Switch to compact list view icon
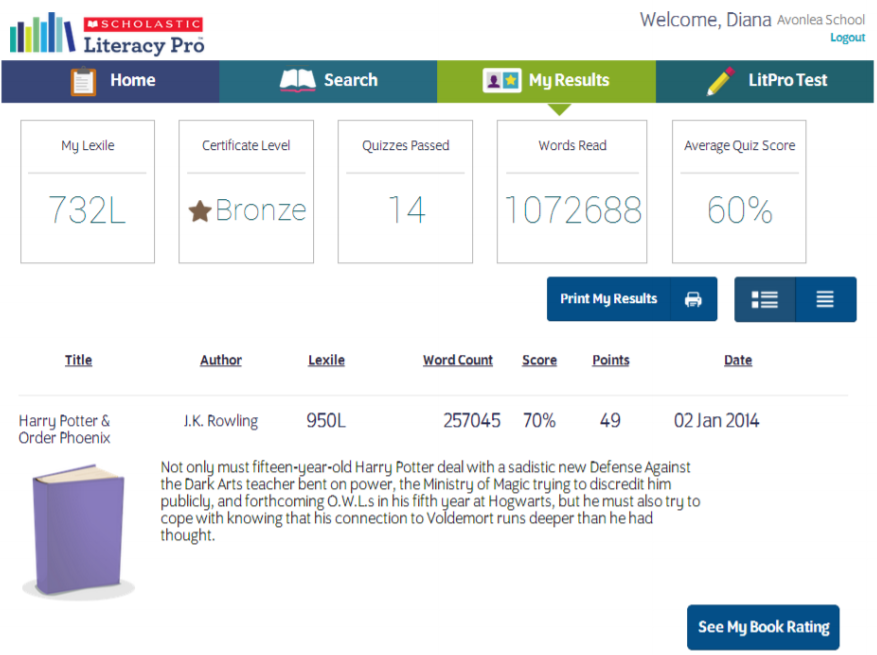877x655 pixels. 825,299
